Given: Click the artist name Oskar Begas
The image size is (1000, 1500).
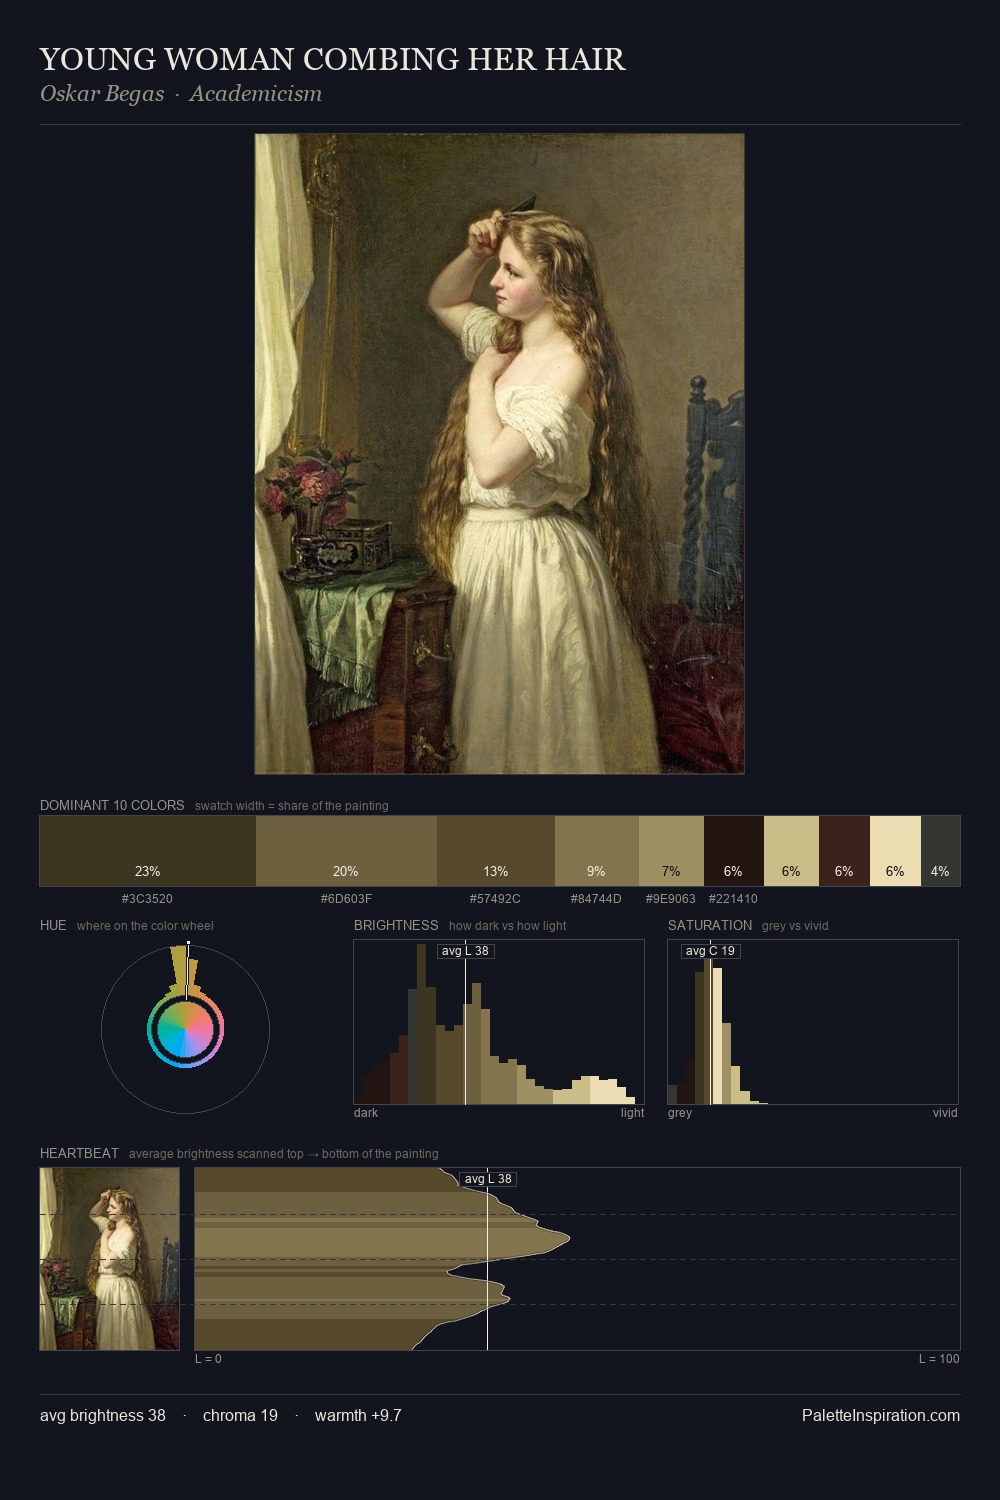Looking at the screenshot, I should (x=102, y=94).
